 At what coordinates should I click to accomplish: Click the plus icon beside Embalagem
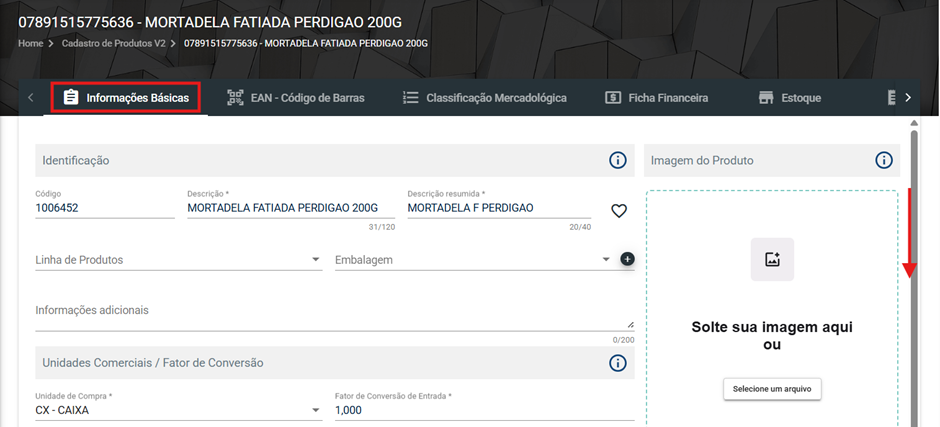627,259
